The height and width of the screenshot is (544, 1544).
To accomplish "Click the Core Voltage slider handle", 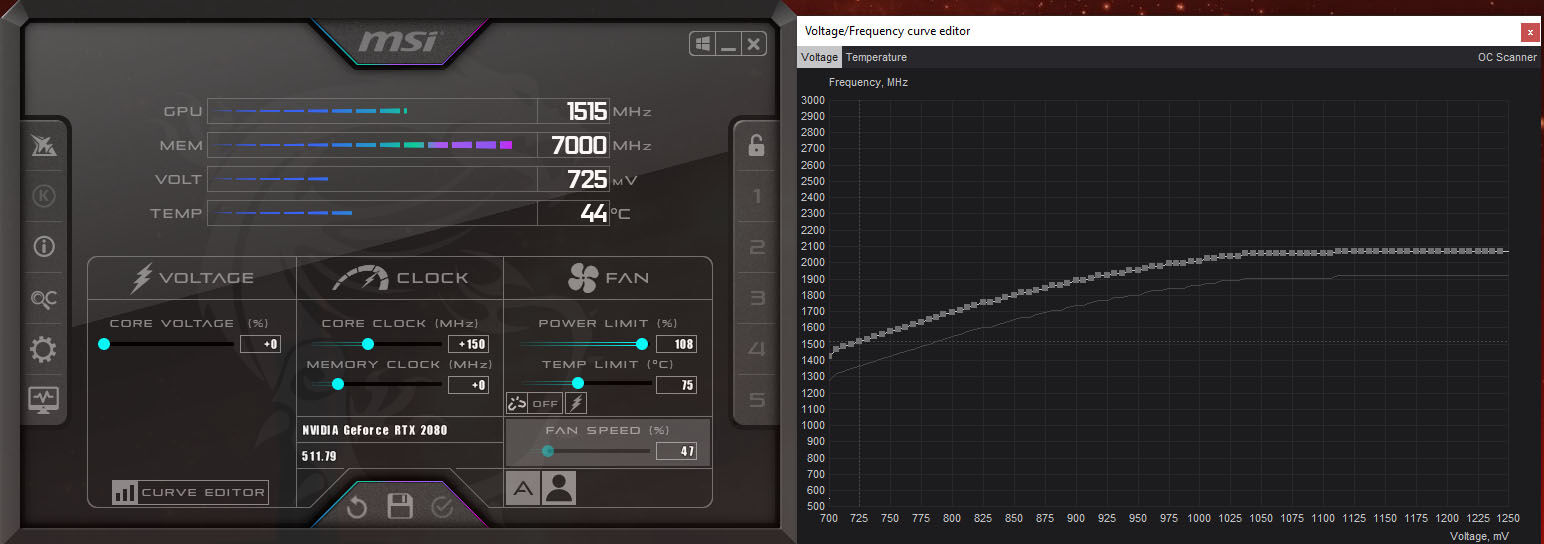I will coord(104,344).
